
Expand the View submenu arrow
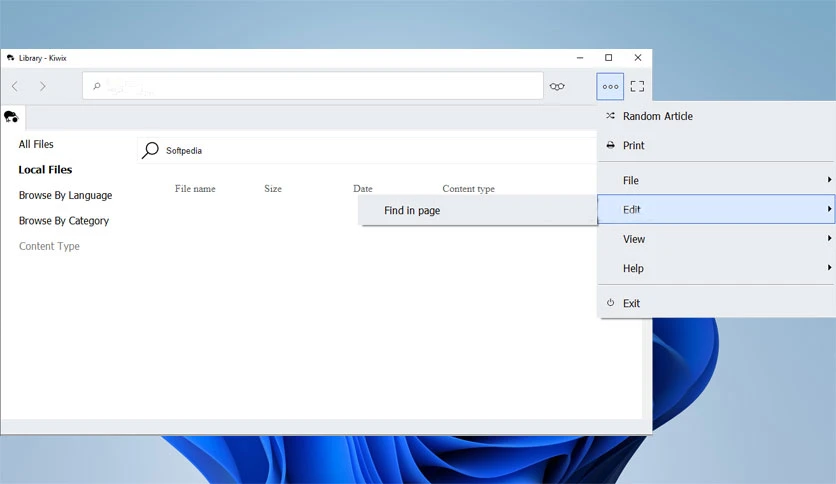click(x=829, y=238)
